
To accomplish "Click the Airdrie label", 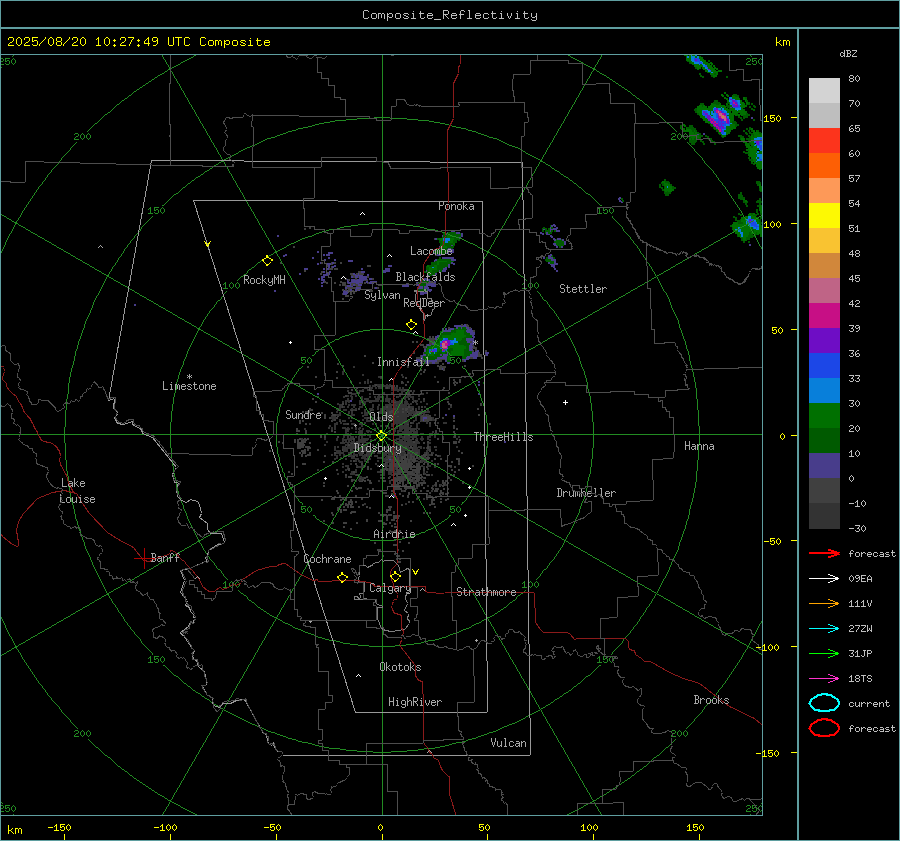I will coord(394,534).
